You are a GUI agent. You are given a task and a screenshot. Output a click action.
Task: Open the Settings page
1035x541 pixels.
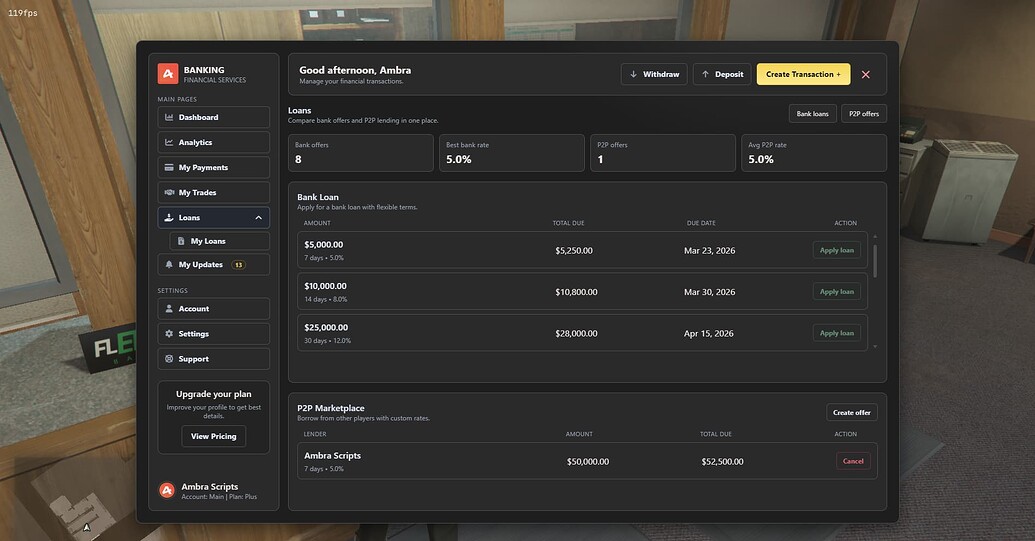[213, 334]
